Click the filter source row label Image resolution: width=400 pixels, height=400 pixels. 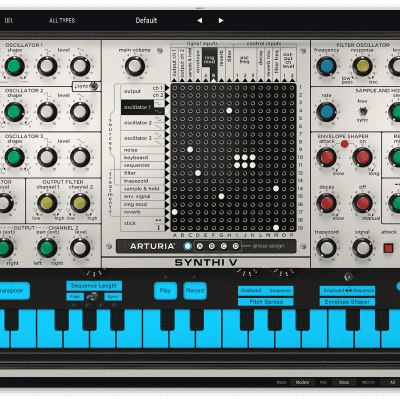[x=130, y=173]
